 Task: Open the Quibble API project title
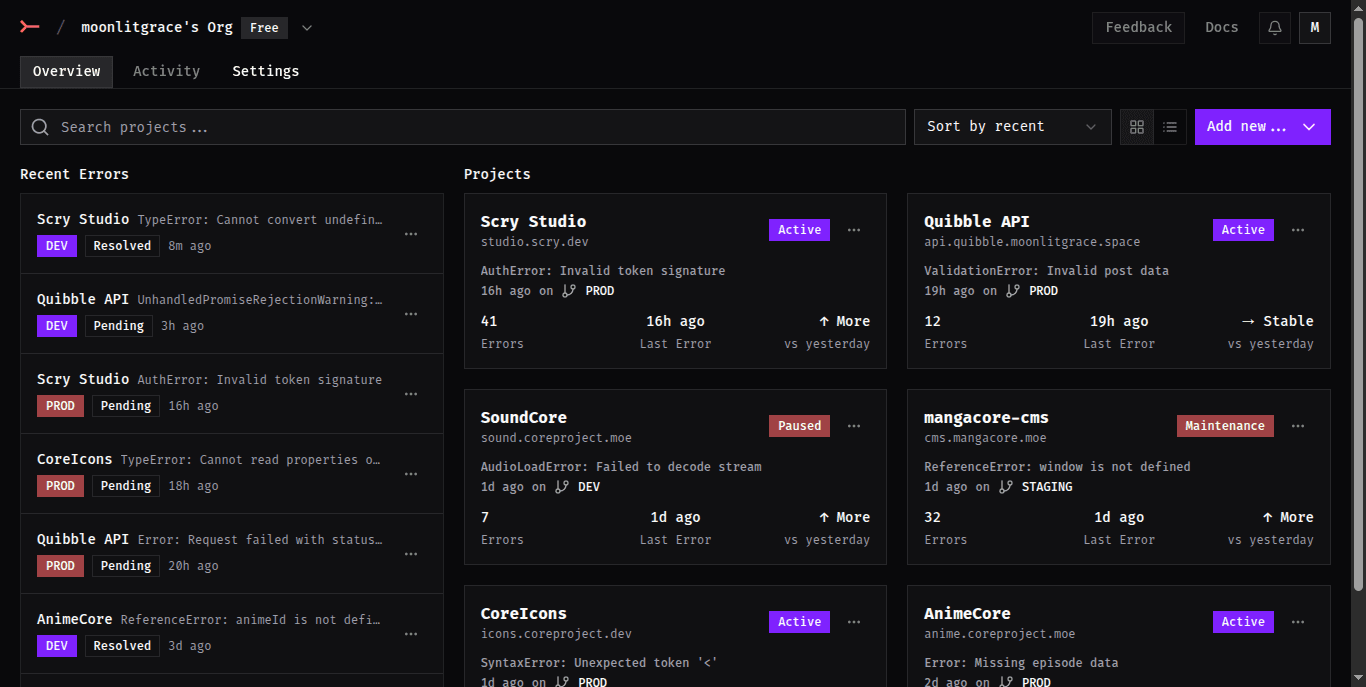point(976,221)
